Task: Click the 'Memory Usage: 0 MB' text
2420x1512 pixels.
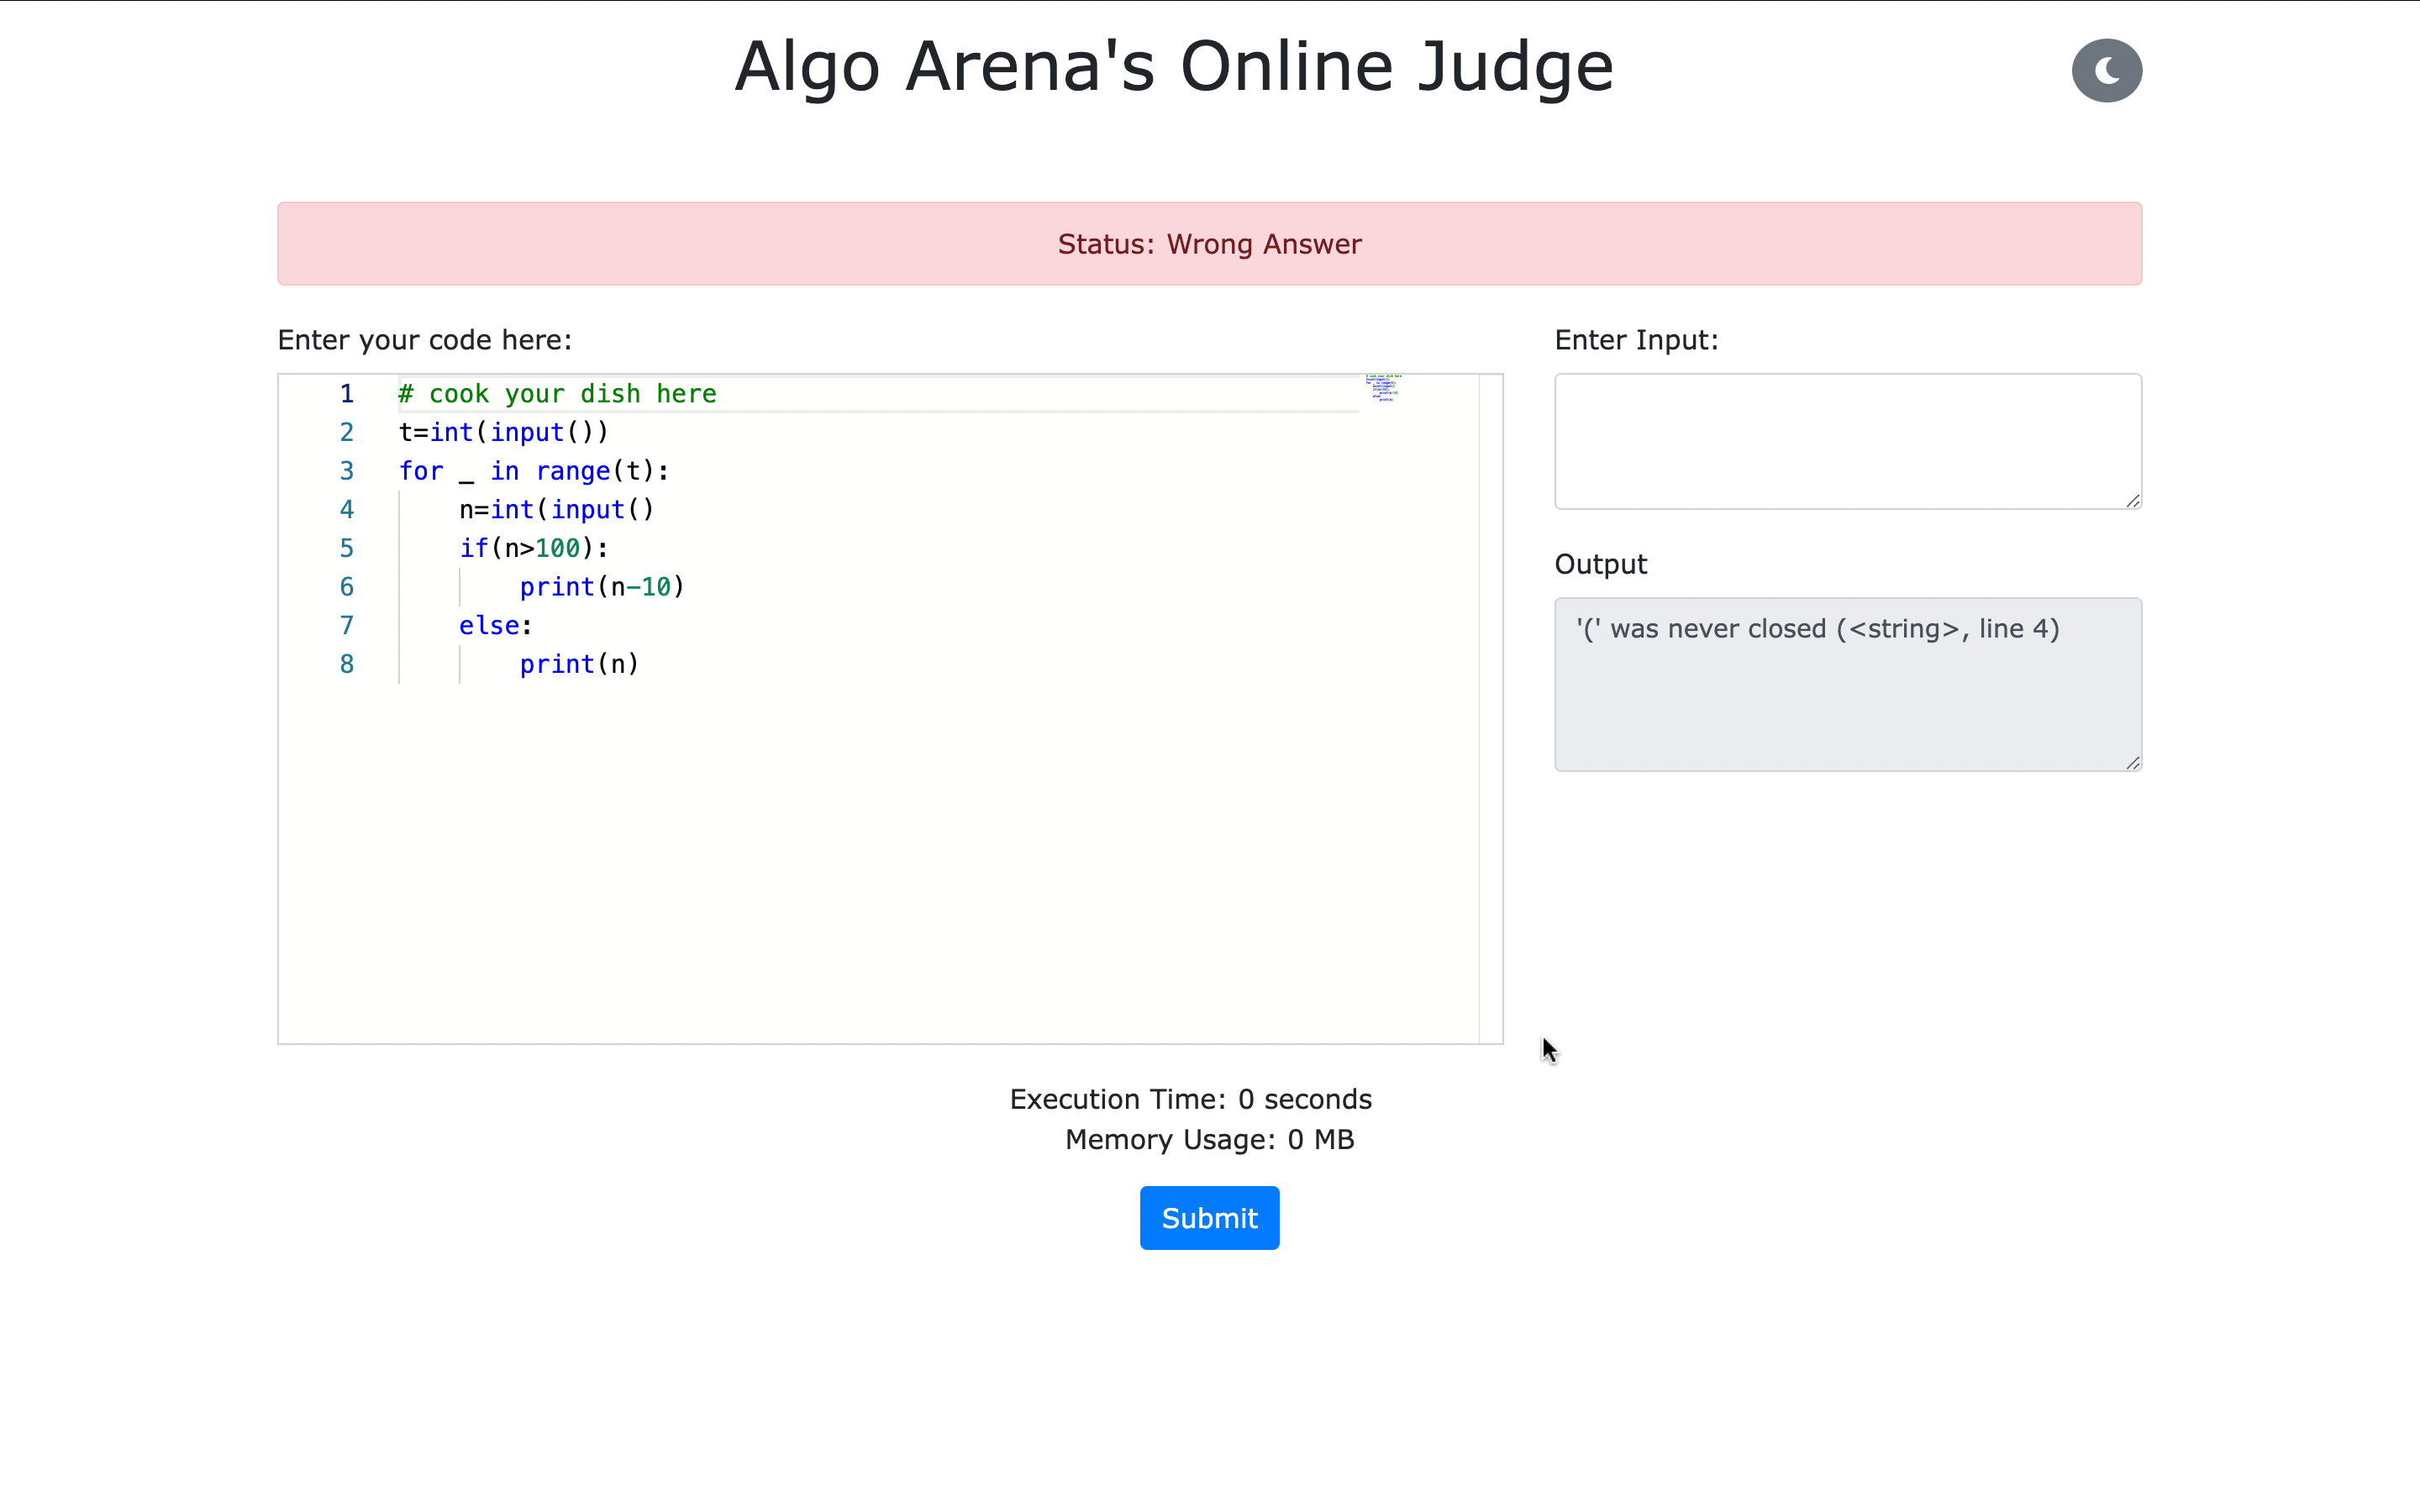Action: pyautogui.click(x=1209, y=1139)
